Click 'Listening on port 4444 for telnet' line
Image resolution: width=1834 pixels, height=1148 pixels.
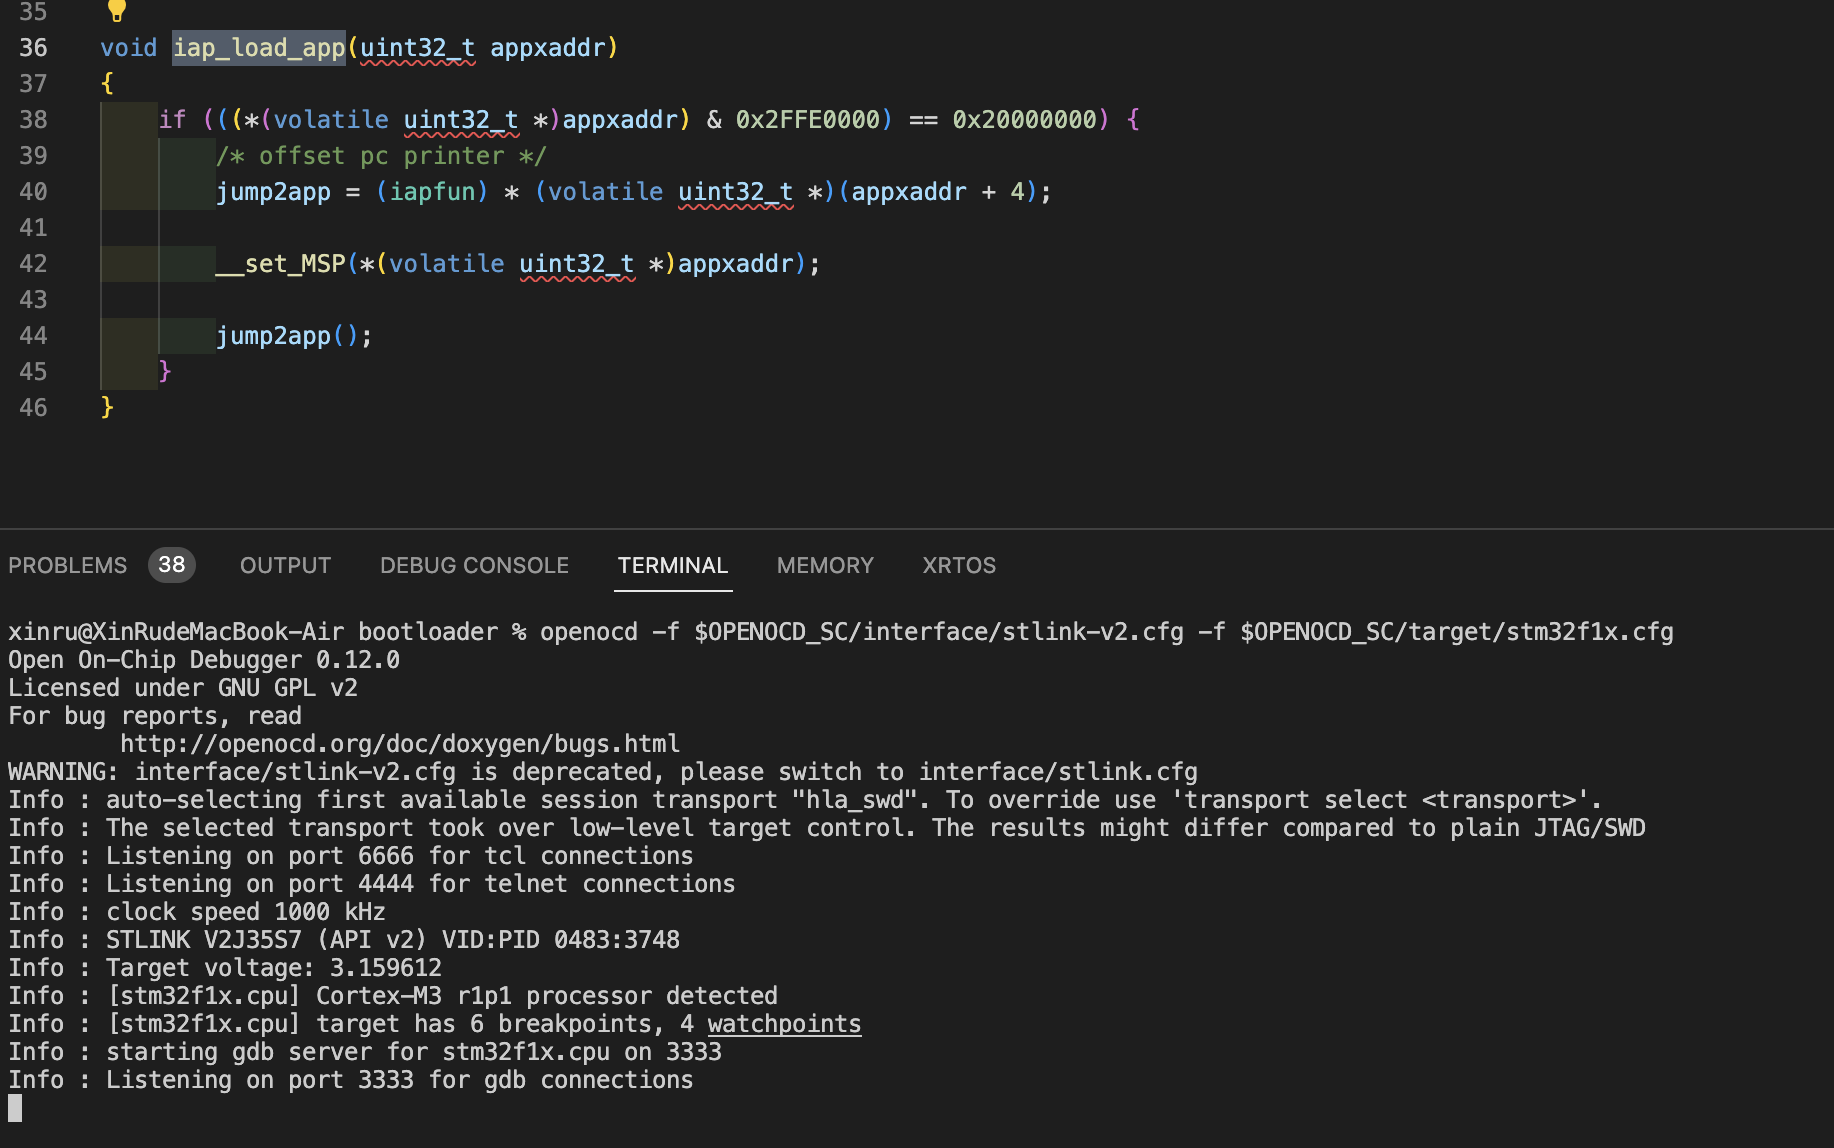click(x=372, y=884)
